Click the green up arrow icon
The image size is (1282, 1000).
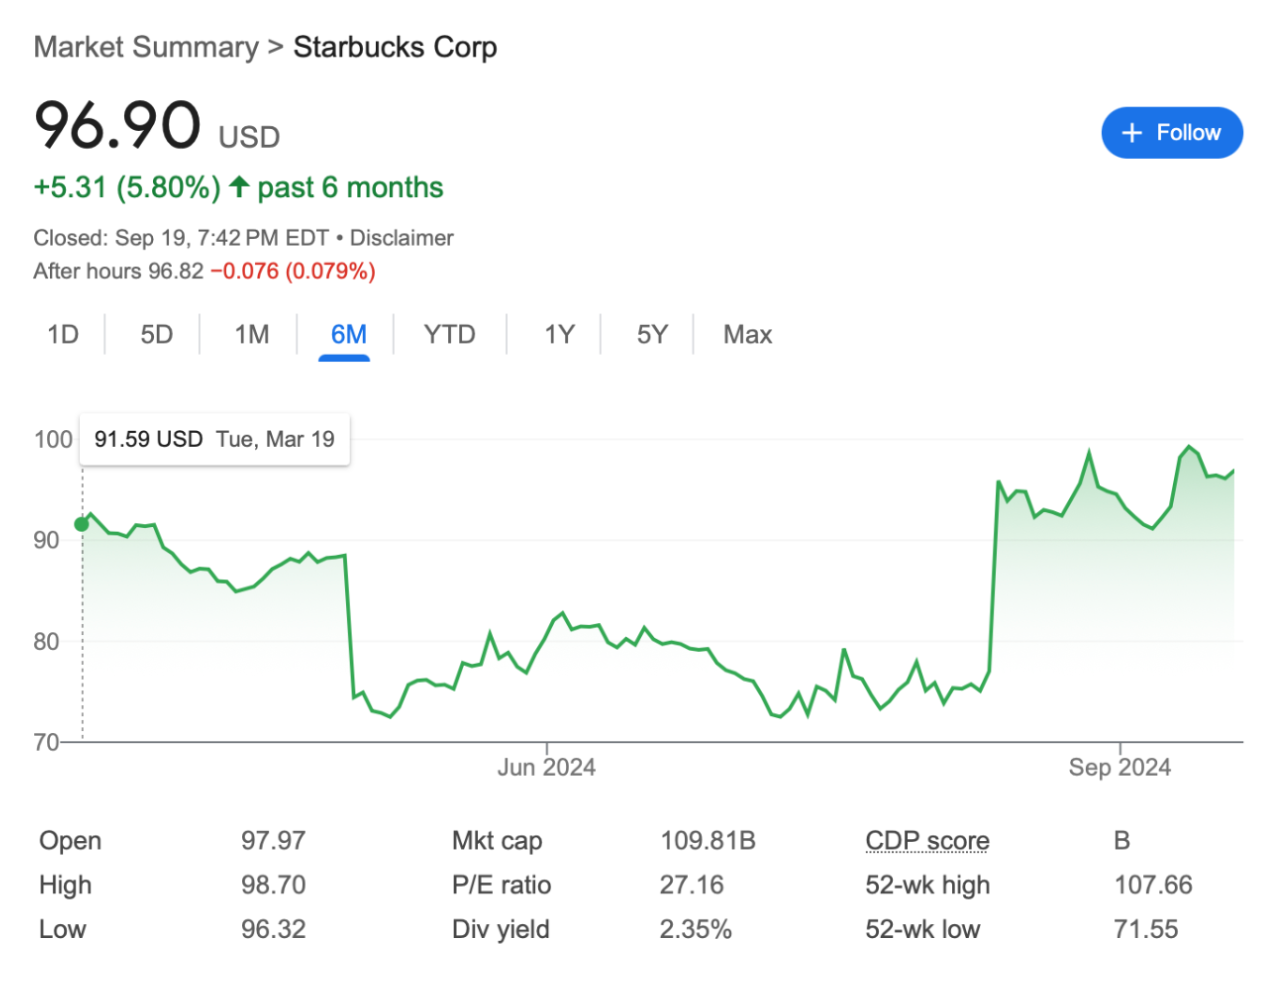click(x=239, y=187)
